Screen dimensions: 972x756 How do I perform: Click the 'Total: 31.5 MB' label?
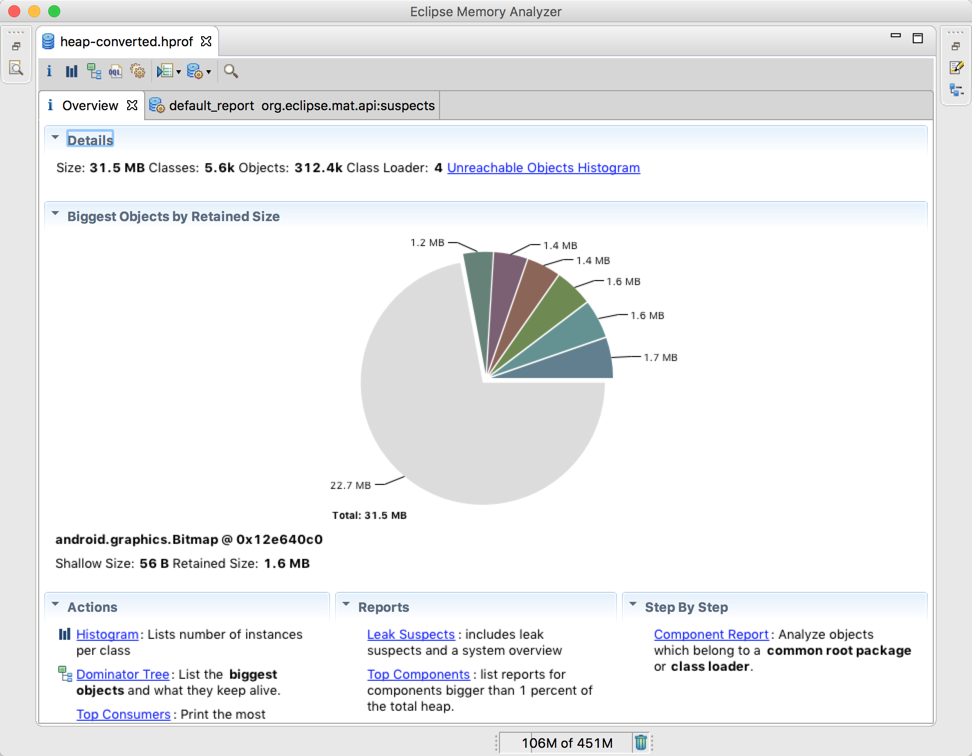pyautogui.click(x=369, y=516)
